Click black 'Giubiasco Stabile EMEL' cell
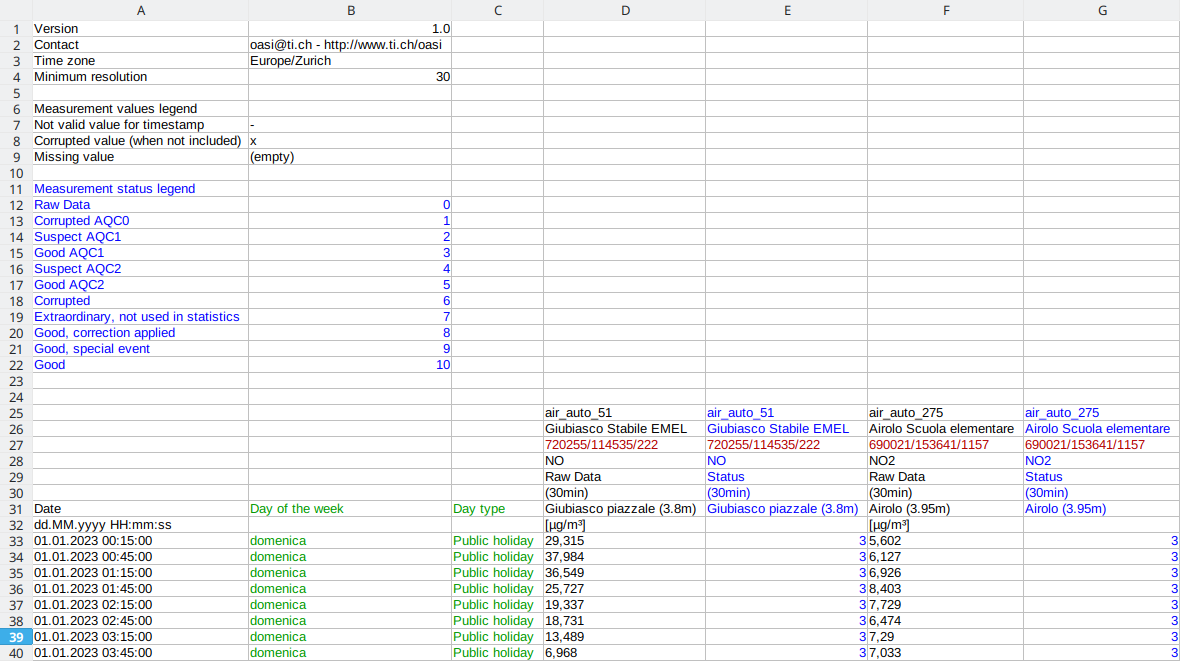1180x661 pixels. point(625,428)
